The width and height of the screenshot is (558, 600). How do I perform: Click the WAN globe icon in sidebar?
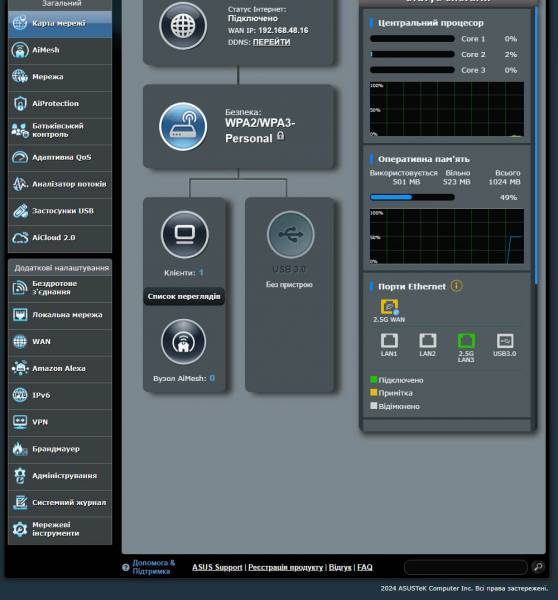(20, 341)
